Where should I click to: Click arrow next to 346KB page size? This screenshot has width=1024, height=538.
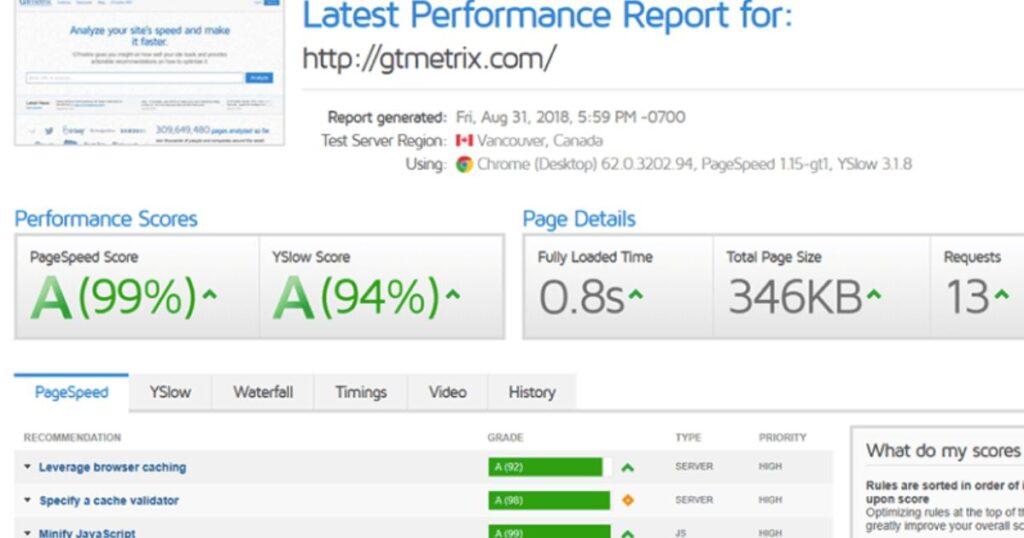point(874,295)
